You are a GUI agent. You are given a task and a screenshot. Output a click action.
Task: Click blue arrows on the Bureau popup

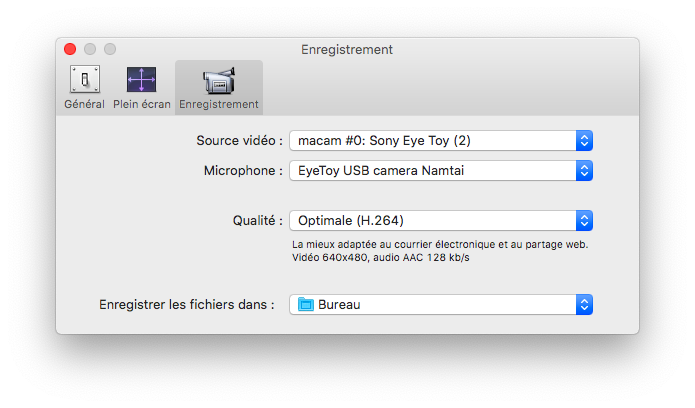coord(585,304)
